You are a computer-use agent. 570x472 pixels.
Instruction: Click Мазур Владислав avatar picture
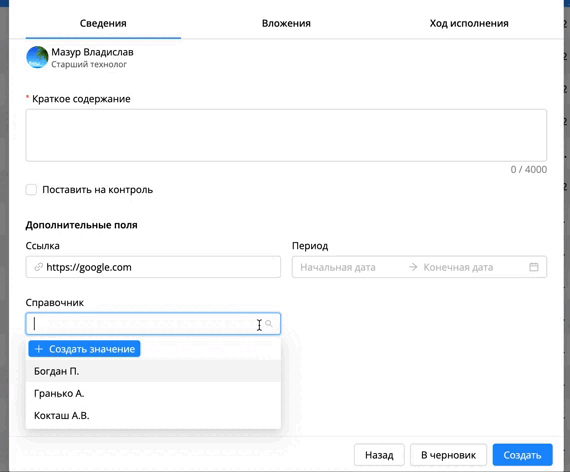[37, 57]
